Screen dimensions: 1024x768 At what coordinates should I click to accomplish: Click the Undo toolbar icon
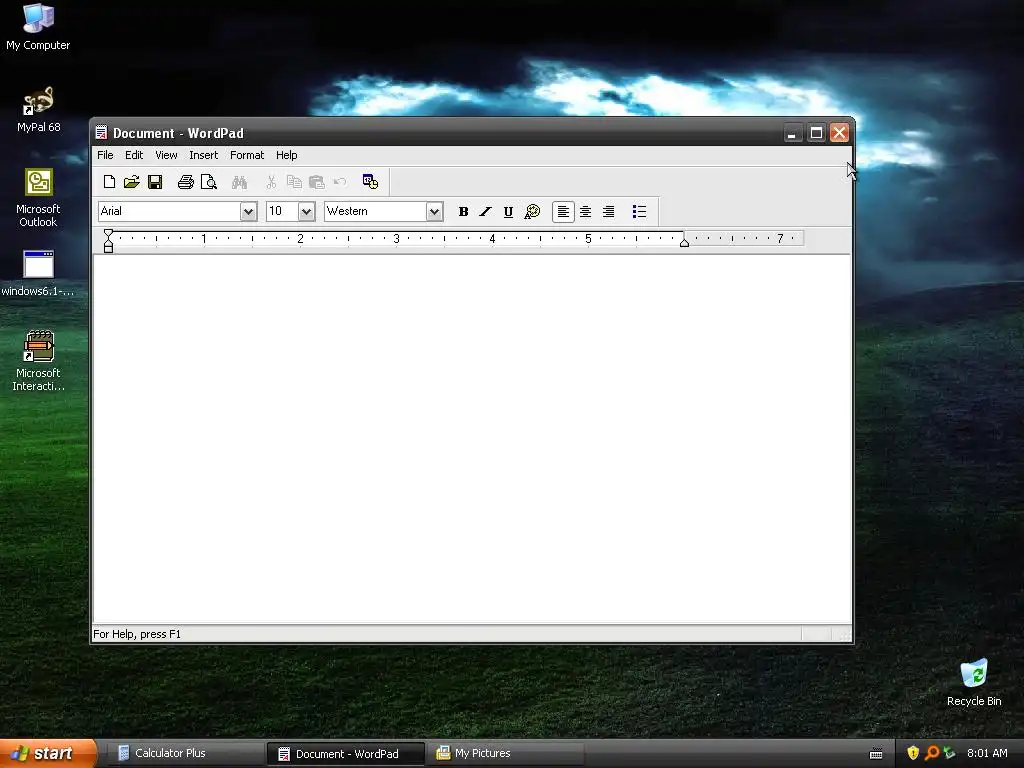pos(340,182)
